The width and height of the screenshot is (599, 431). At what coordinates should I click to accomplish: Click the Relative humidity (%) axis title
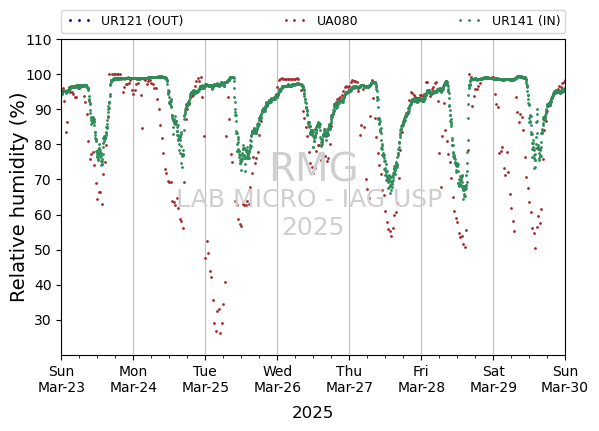(x=17, y=198)
